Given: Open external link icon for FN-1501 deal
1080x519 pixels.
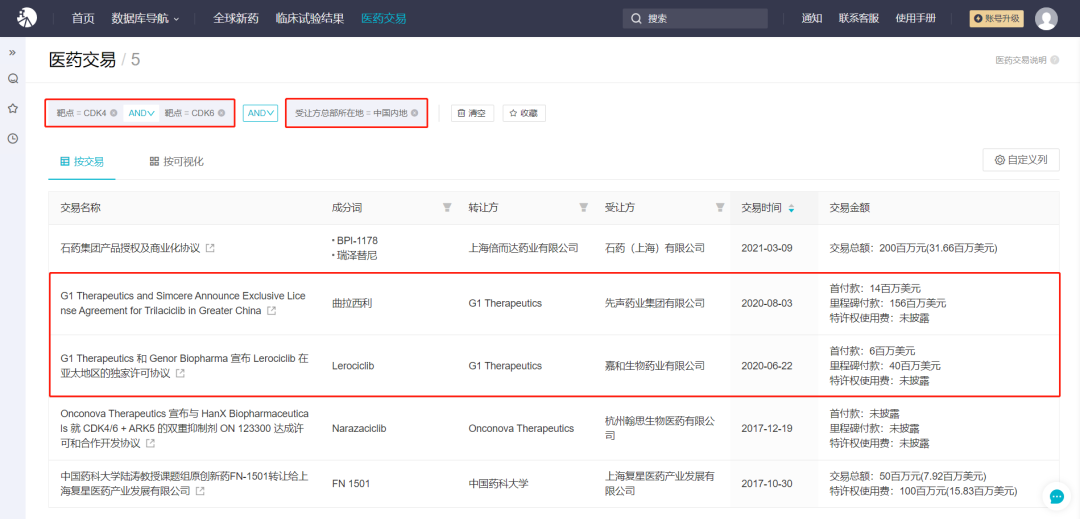Looking at the screenshot, I should pyautogui.click(x=200, y=491).
